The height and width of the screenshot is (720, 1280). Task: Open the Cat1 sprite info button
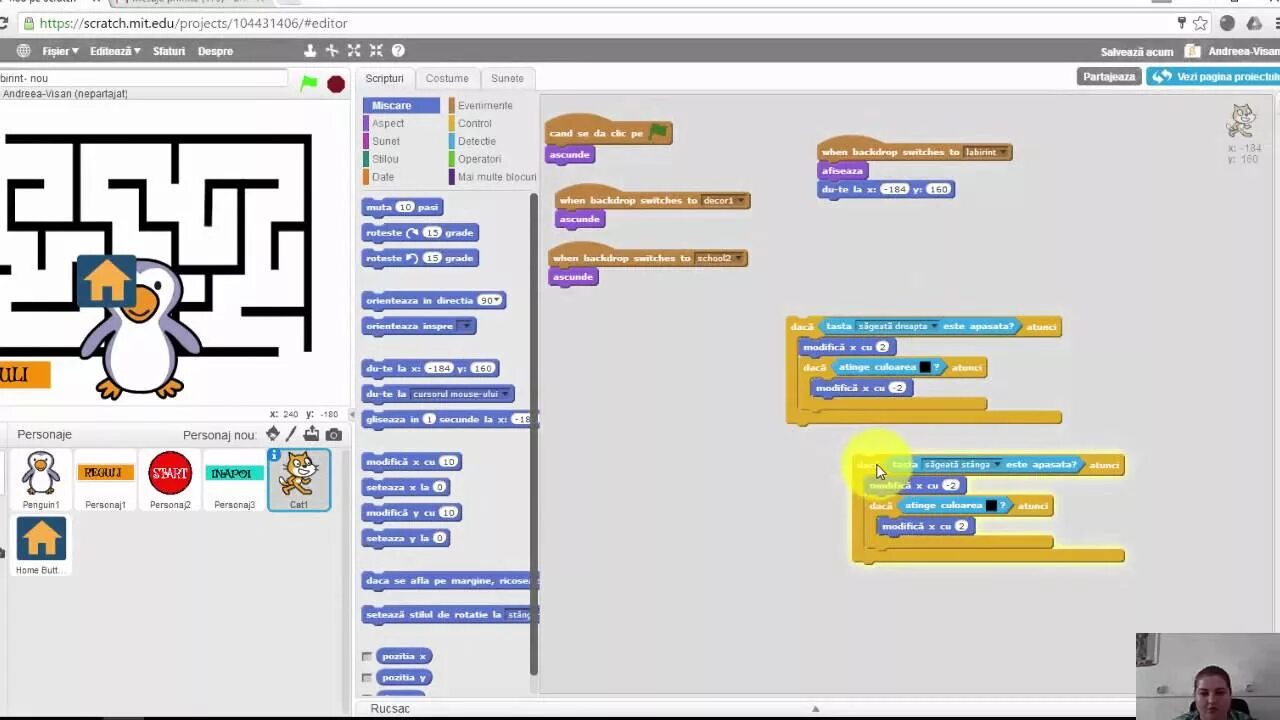[x=274, y=456]
